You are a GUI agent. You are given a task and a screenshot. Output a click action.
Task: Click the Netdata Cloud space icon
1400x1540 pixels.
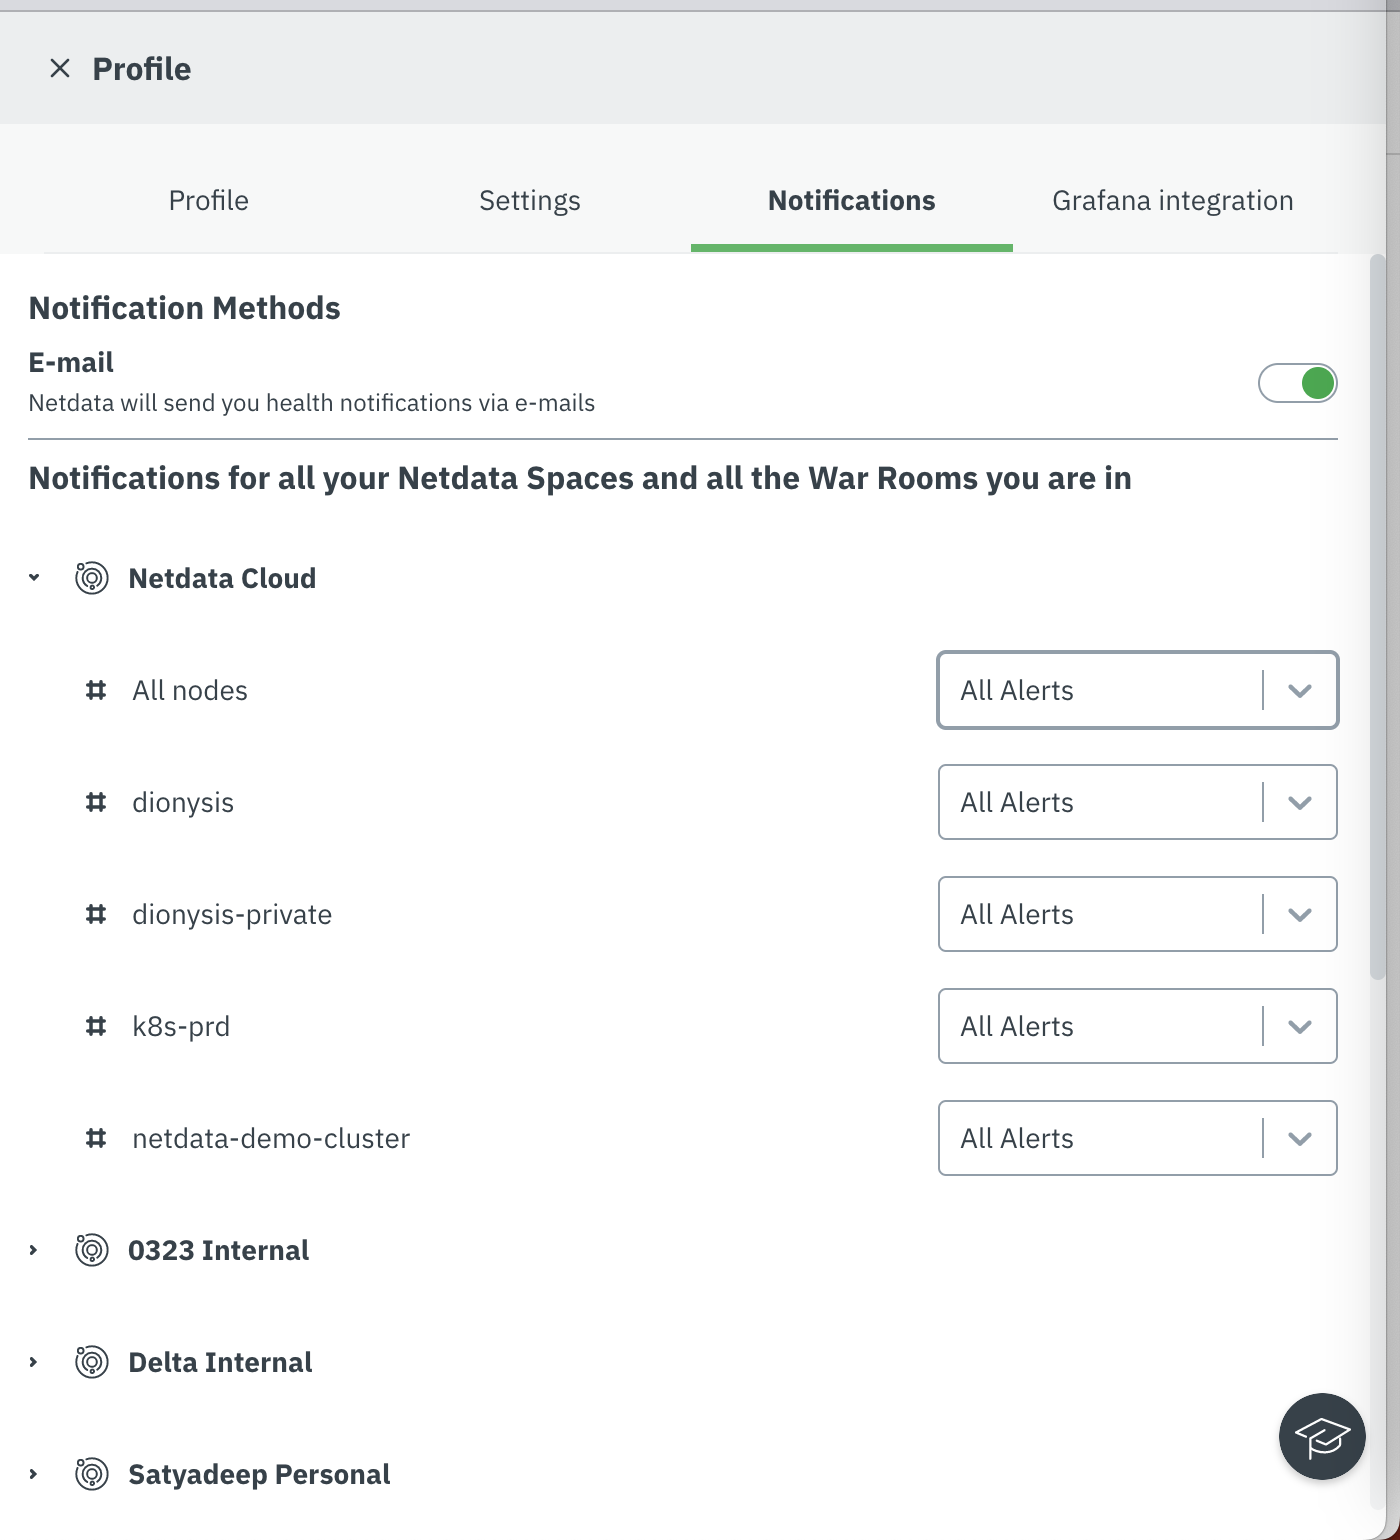92,578
